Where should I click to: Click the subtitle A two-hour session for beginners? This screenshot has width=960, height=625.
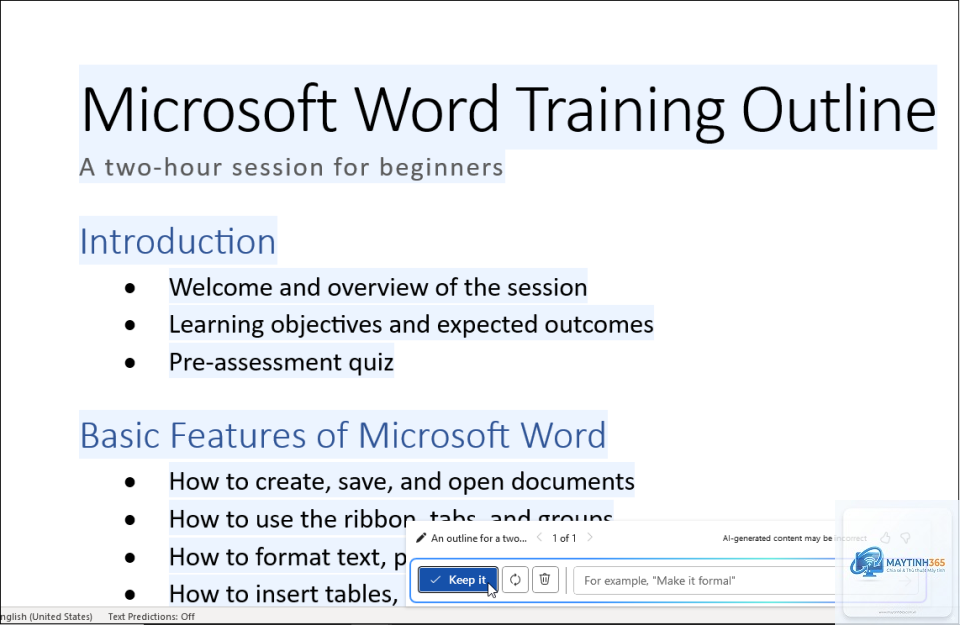[291, 167]
